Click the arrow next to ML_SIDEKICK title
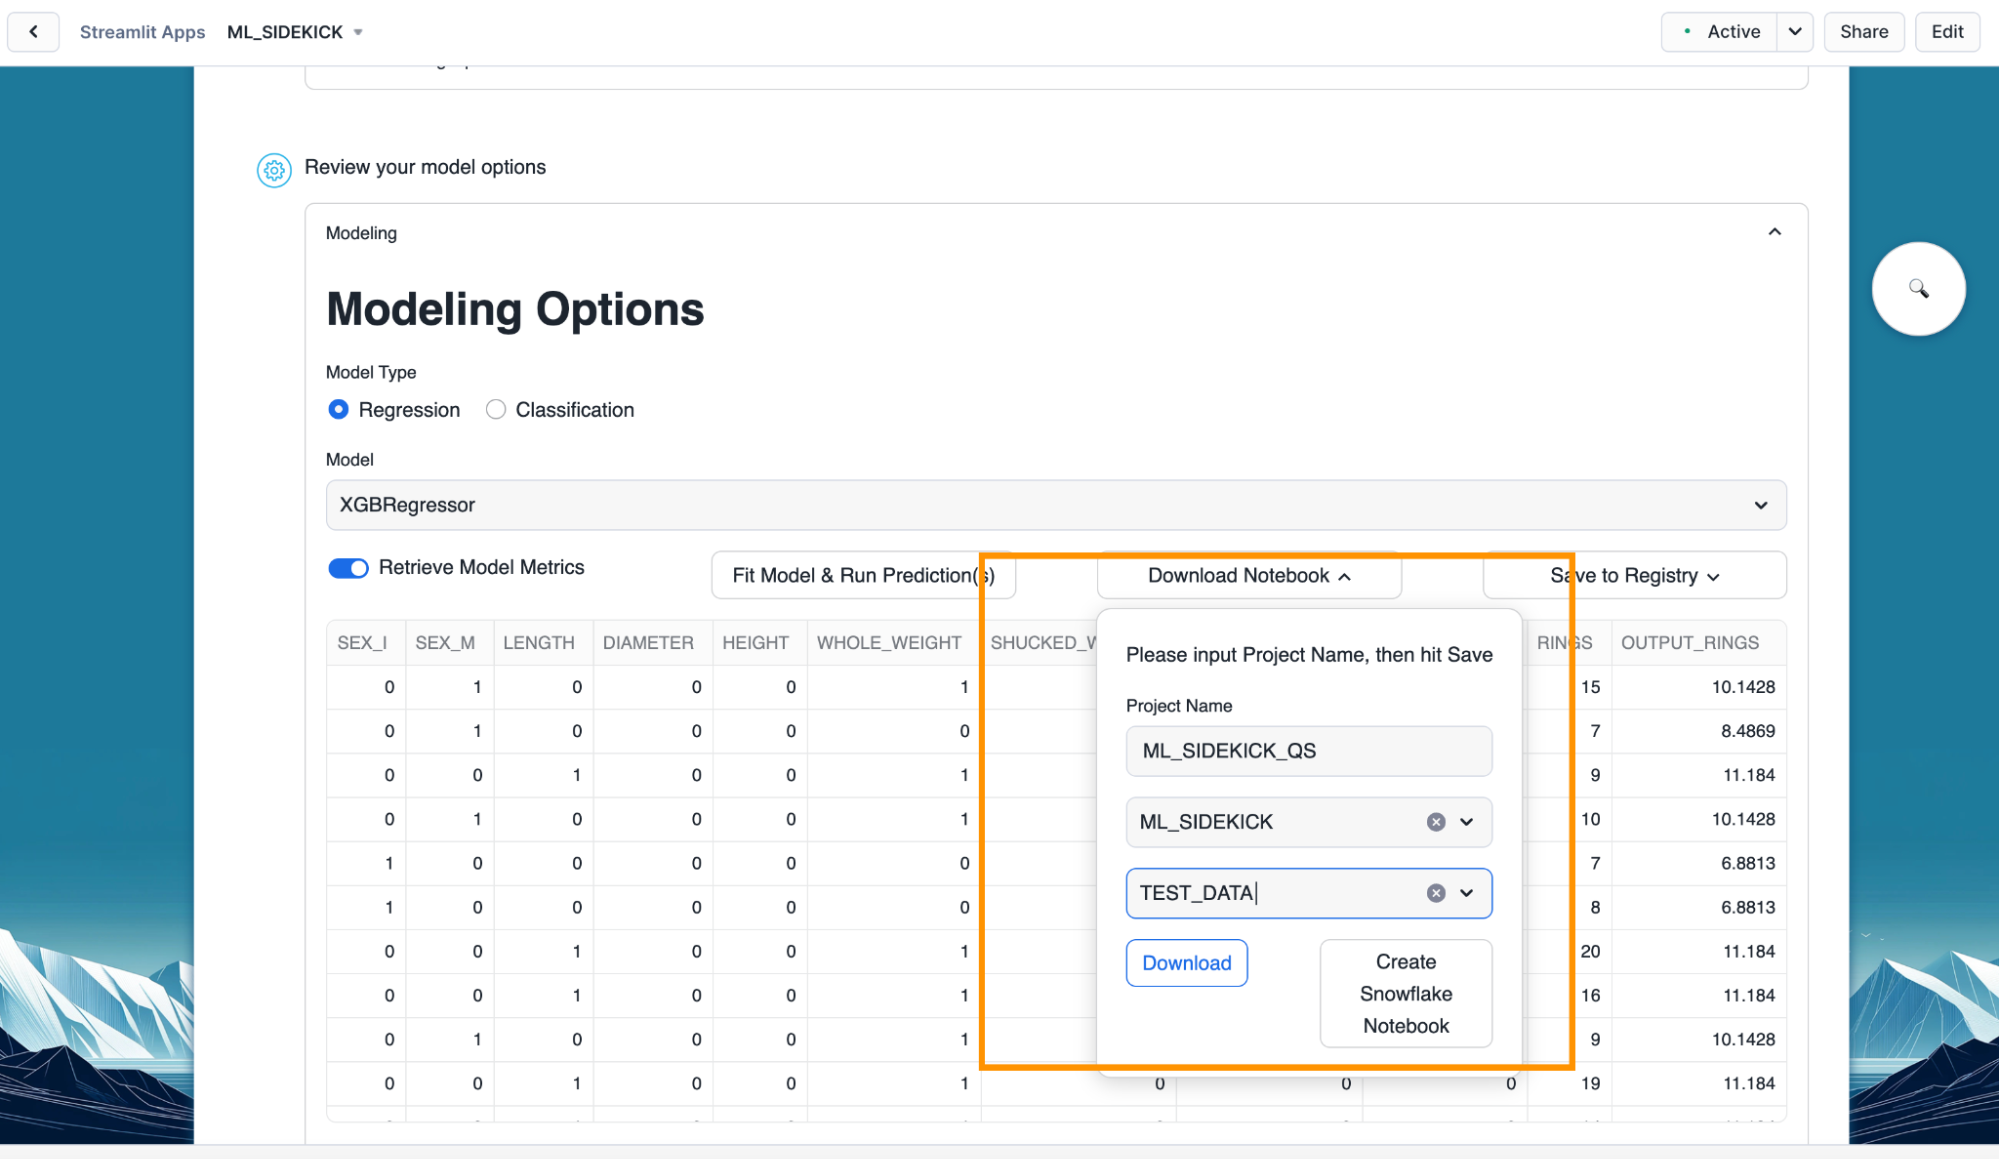 pyautogui.click(x=358, y=33)
